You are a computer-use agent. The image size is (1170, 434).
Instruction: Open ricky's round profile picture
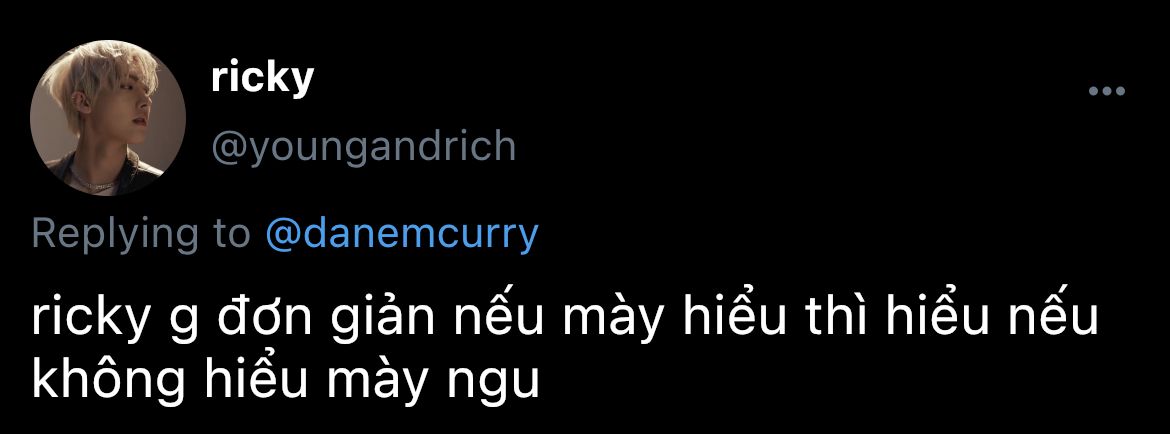(108, 118)
